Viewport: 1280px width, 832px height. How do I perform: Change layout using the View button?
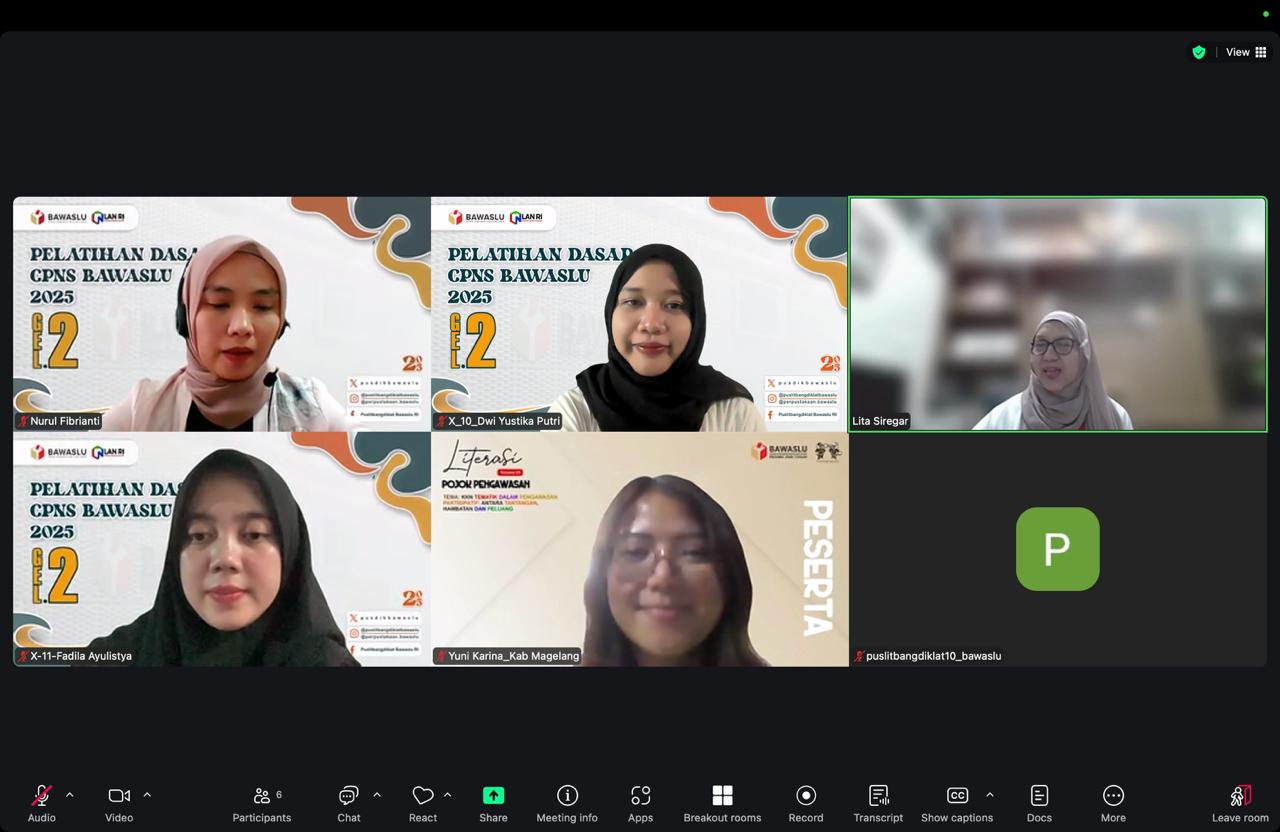pyautogui.click(x=1246, y=52)
